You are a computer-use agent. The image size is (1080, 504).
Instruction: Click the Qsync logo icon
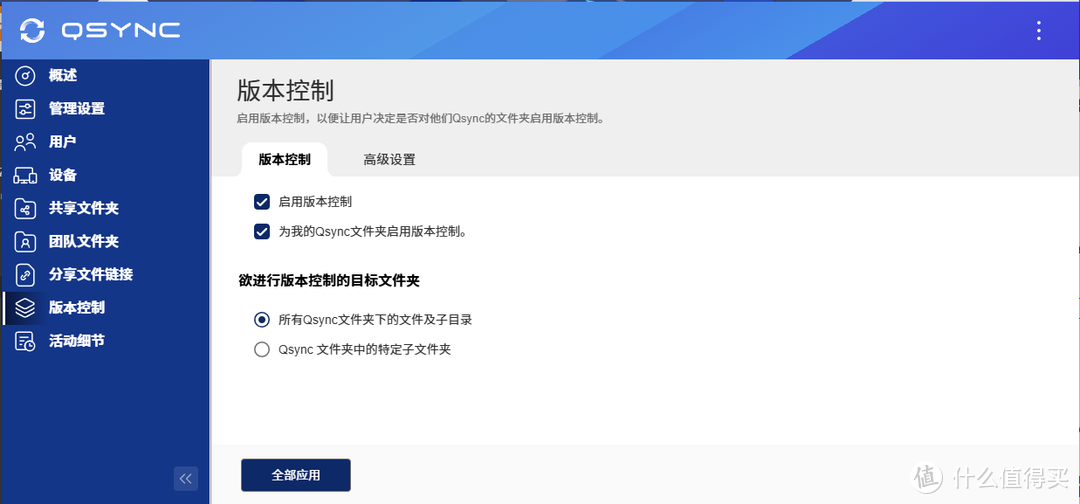(x=32, y=30)
